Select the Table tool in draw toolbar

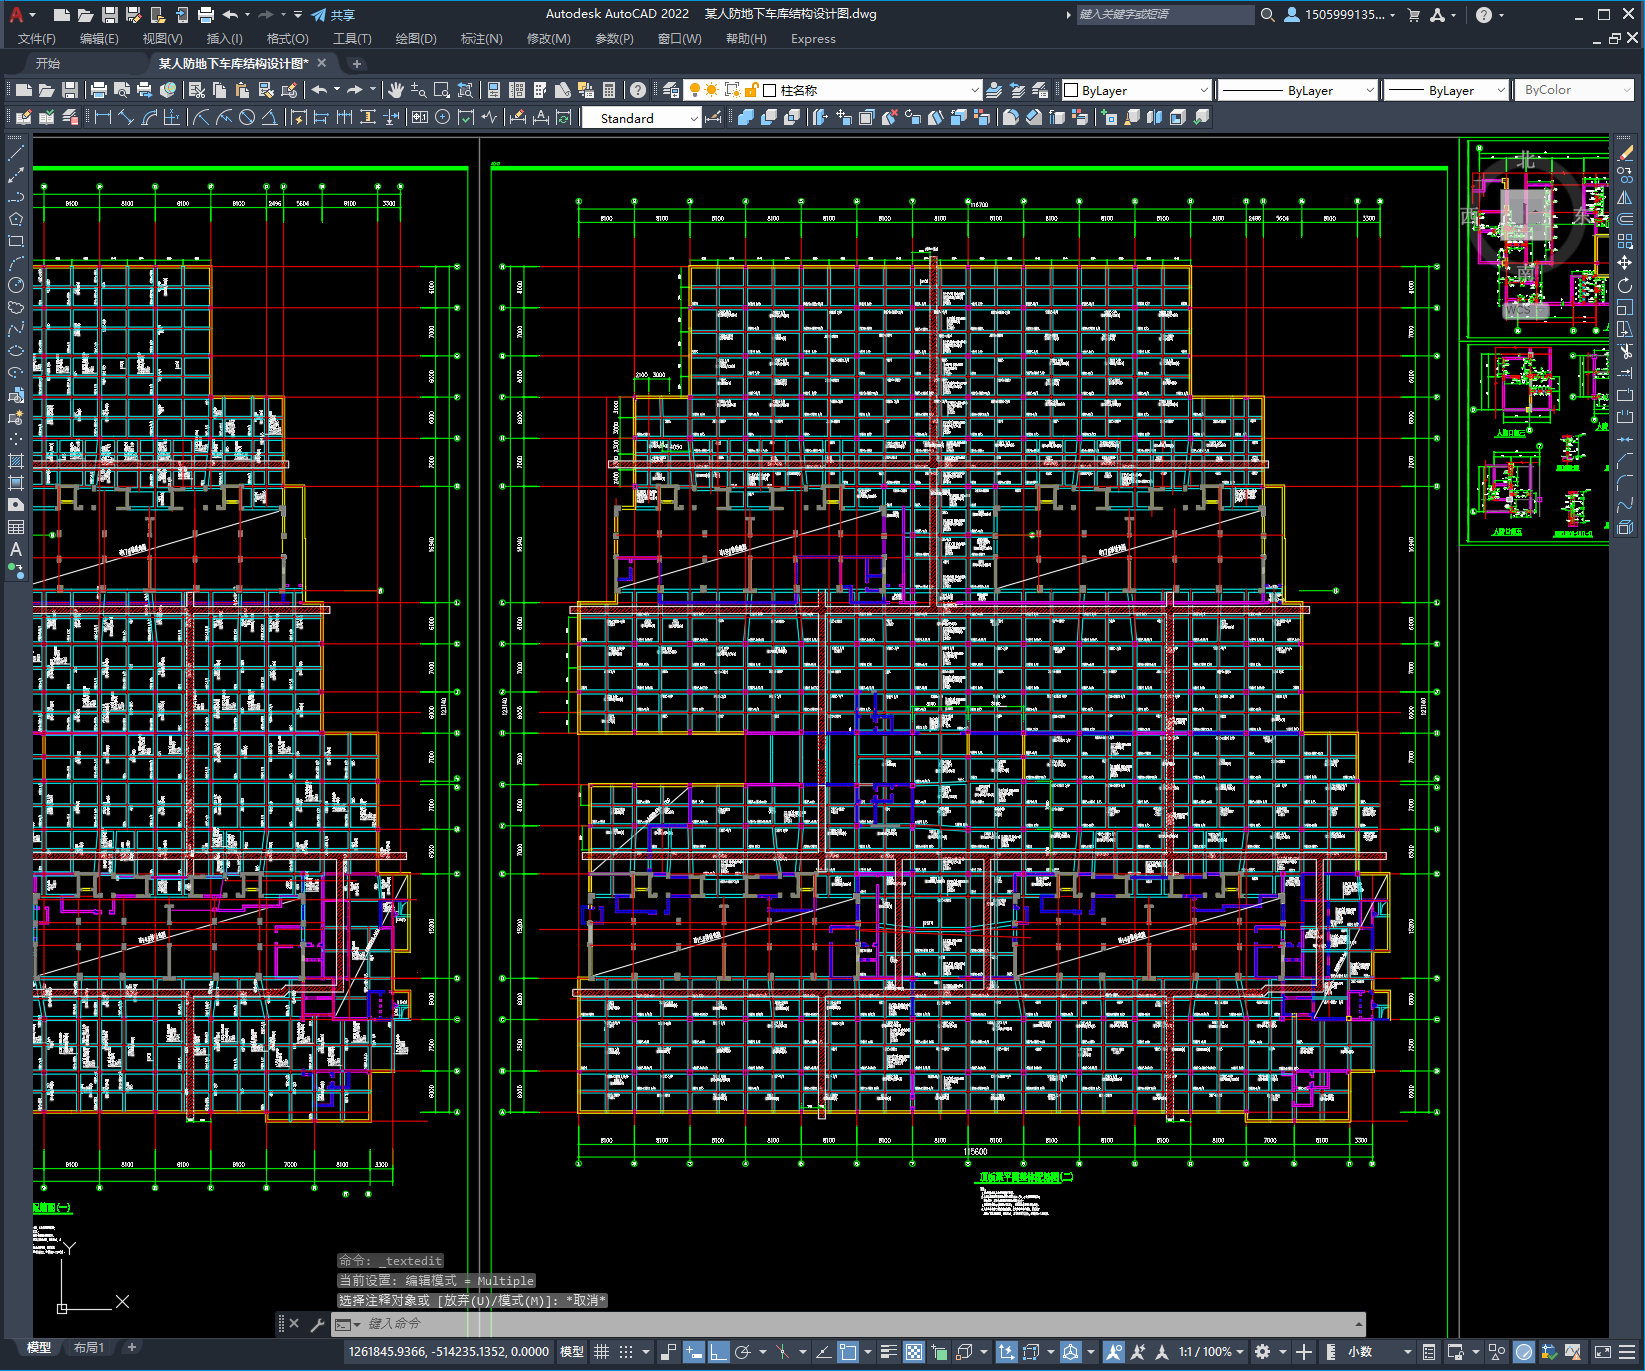(x=16, y=527)
